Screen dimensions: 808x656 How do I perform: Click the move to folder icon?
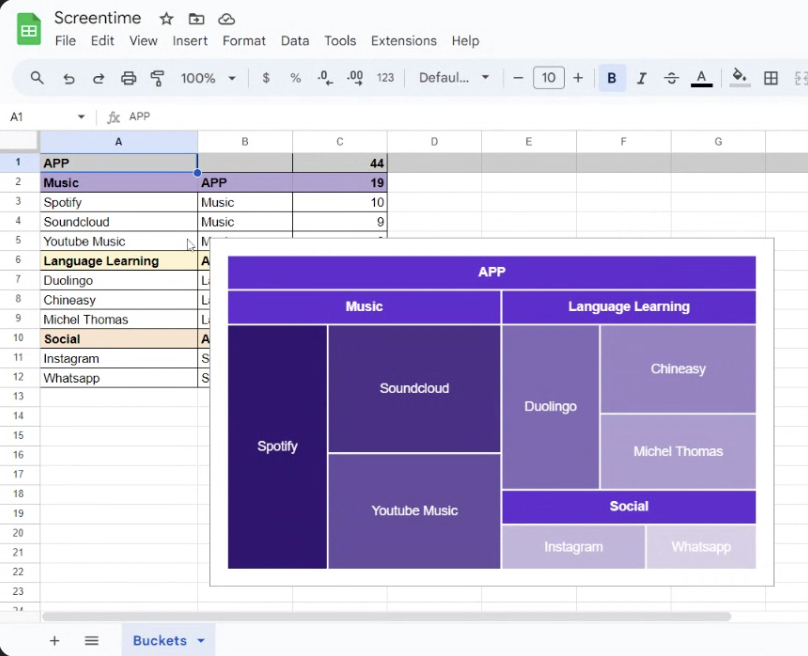click(x=196, y=19)
